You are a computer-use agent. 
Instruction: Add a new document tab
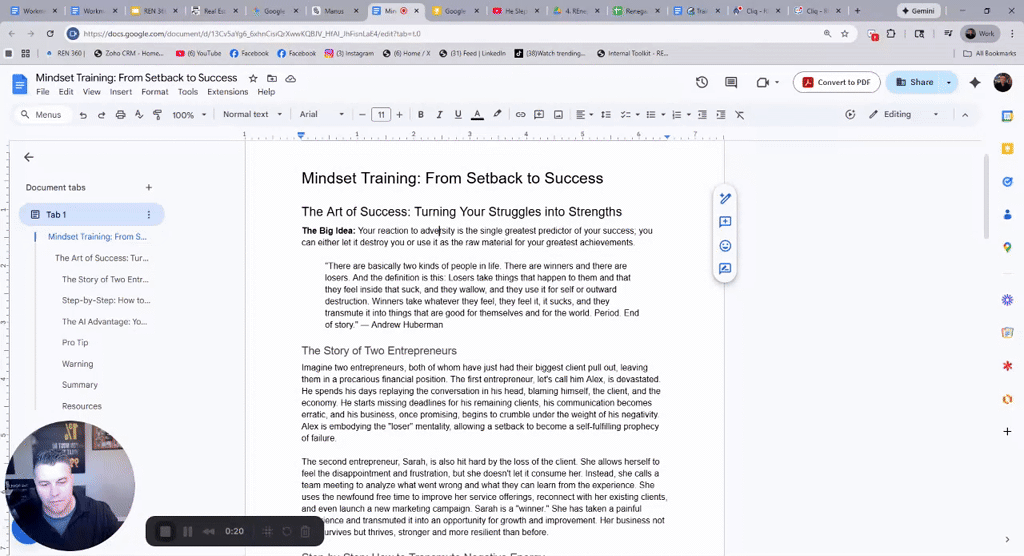(149, 188)
